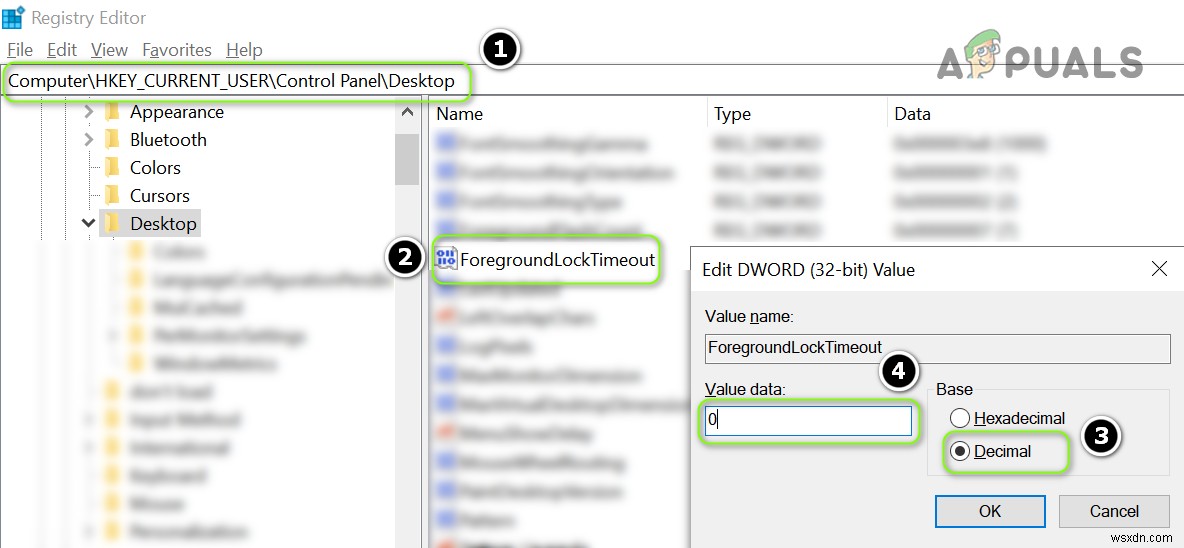Select the Colors tree entry

[155, 168]
